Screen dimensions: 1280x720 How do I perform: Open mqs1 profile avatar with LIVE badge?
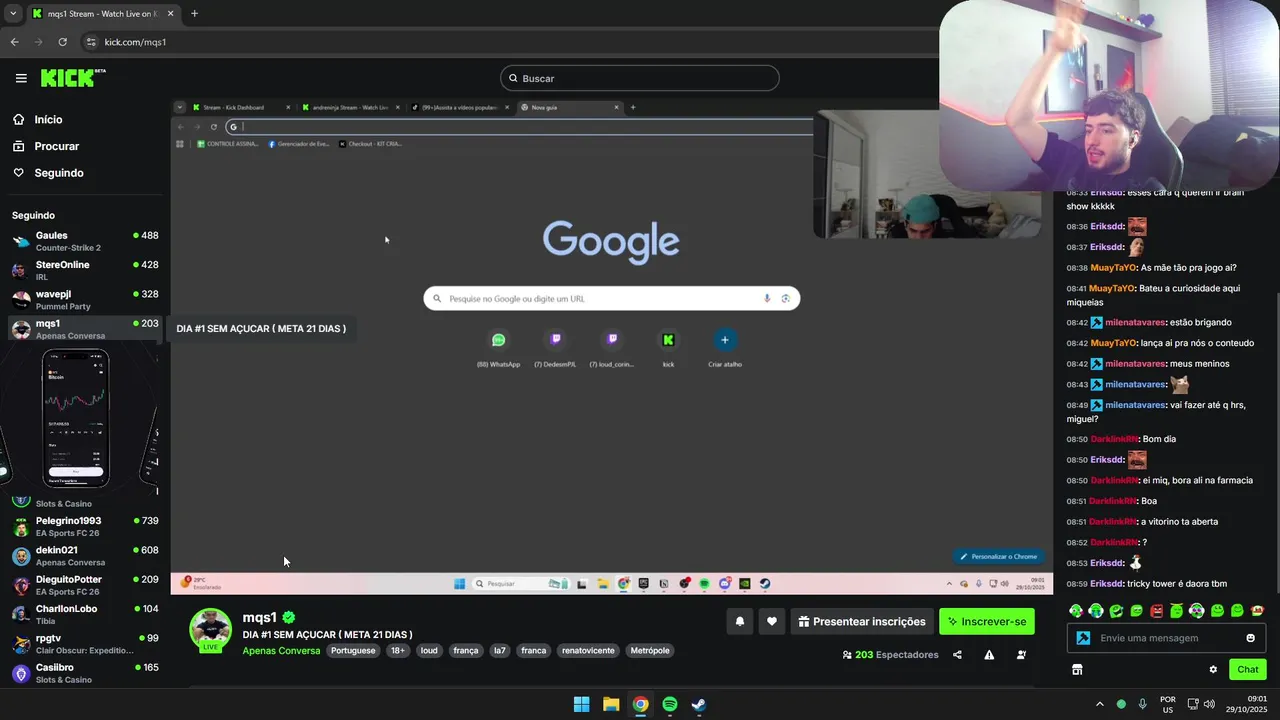tap(211, 631)
